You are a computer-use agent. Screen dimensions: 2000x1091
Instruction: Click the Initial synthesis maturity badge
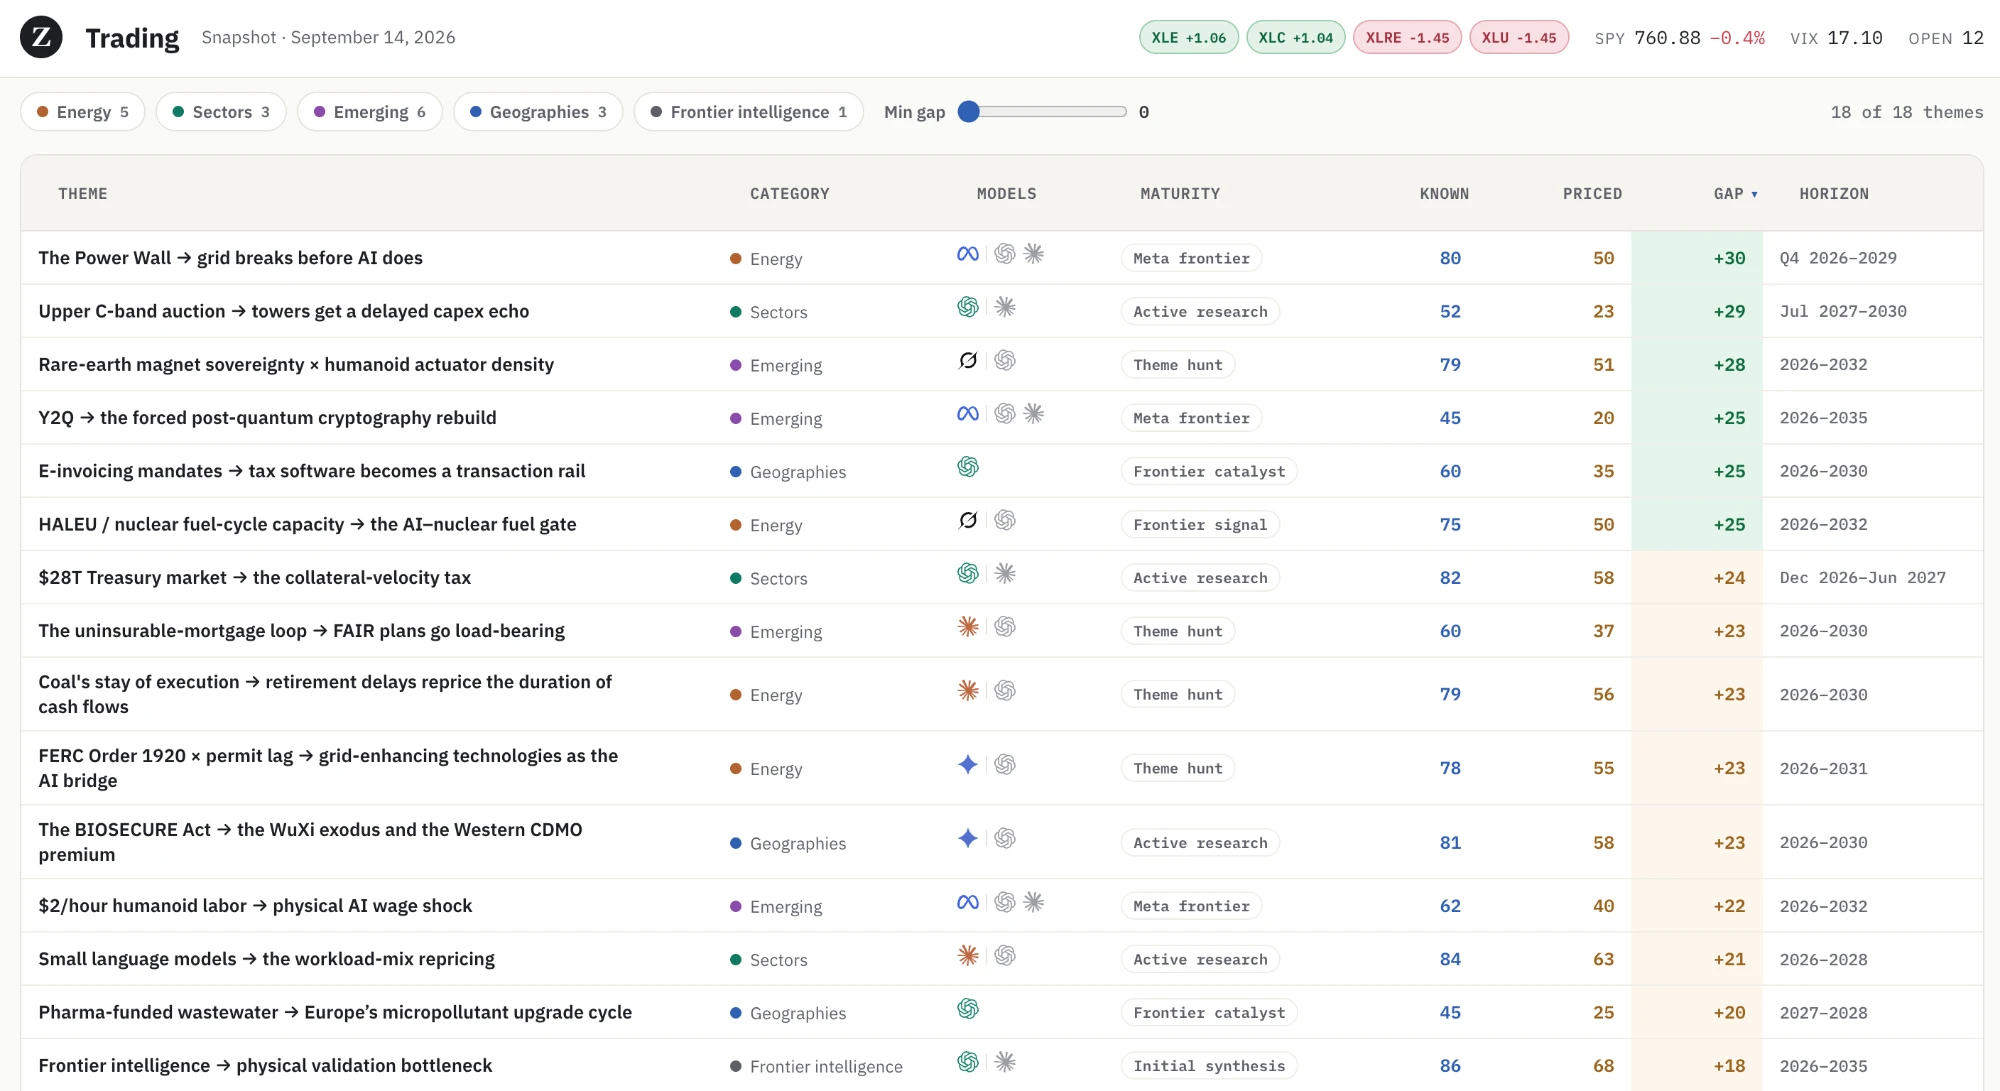[x=1209, y=1066]
